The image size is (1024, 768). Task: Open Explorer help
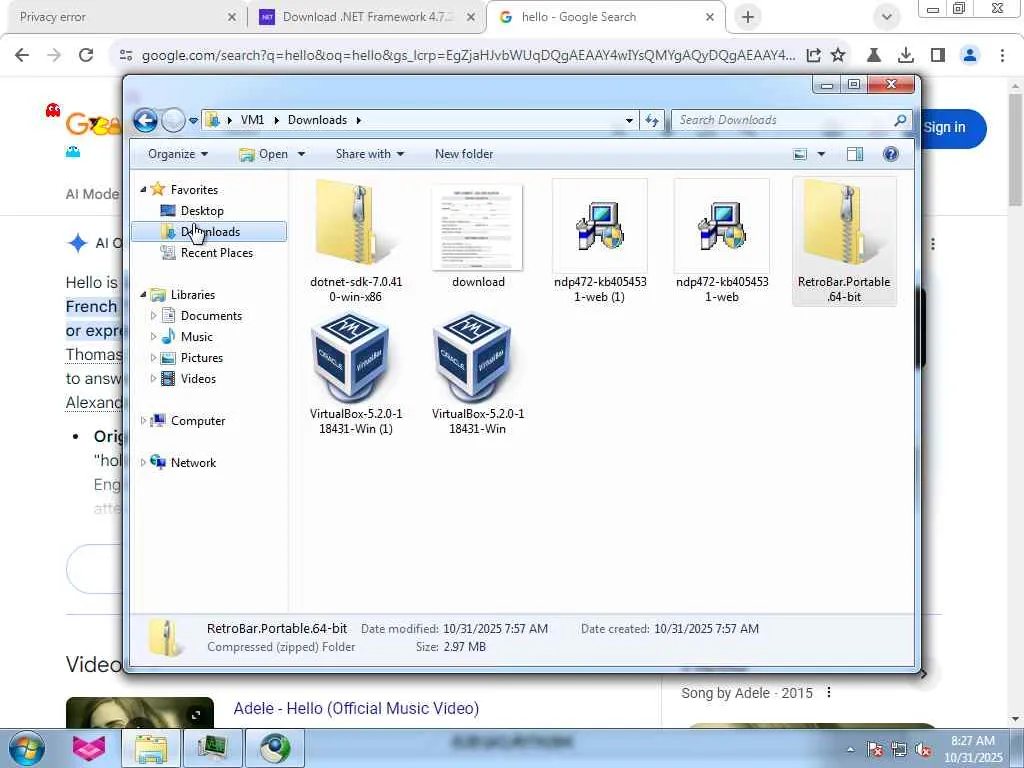pyautogui.click(x=891, y=154)
